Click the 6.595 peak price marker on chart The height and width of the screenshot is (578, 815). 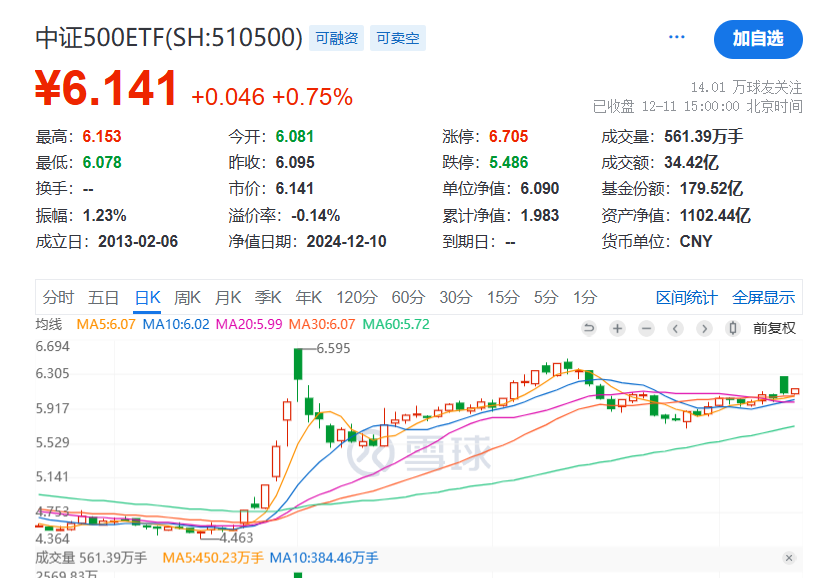[333, 348]
